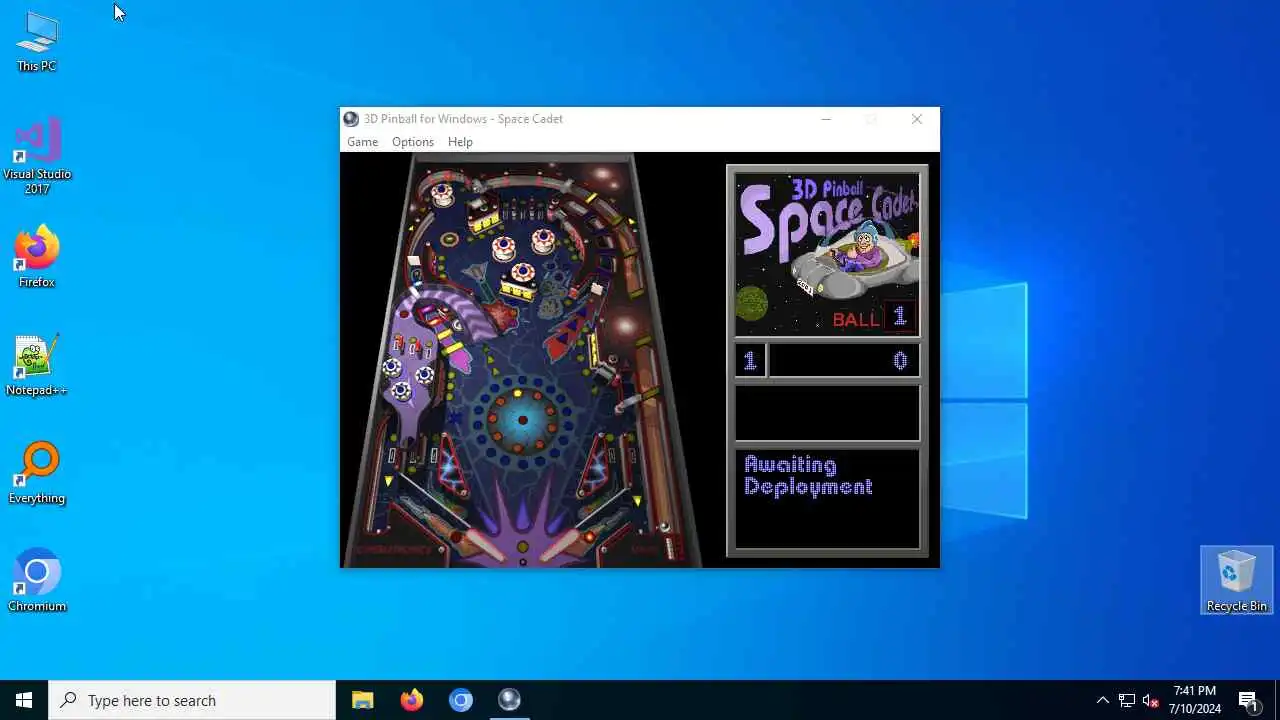
Task: Click the Type here to search box
Action: (192, 700)
